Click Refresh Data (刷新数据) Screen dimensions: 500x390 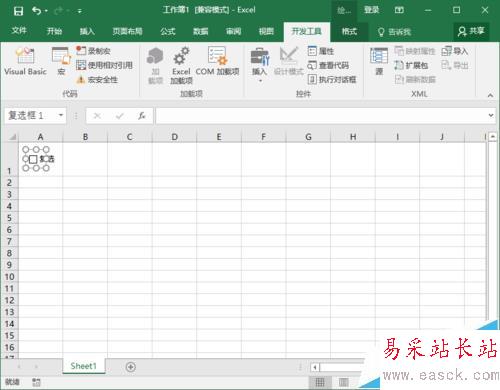[x=415, y=79]
